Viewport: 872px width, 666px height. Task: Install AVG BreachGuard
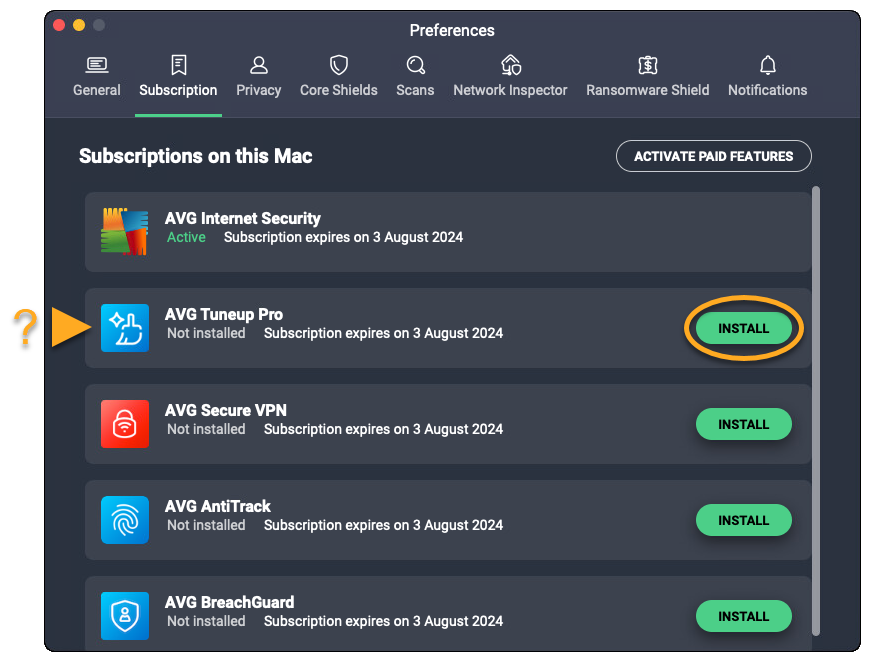pos(743,616)
